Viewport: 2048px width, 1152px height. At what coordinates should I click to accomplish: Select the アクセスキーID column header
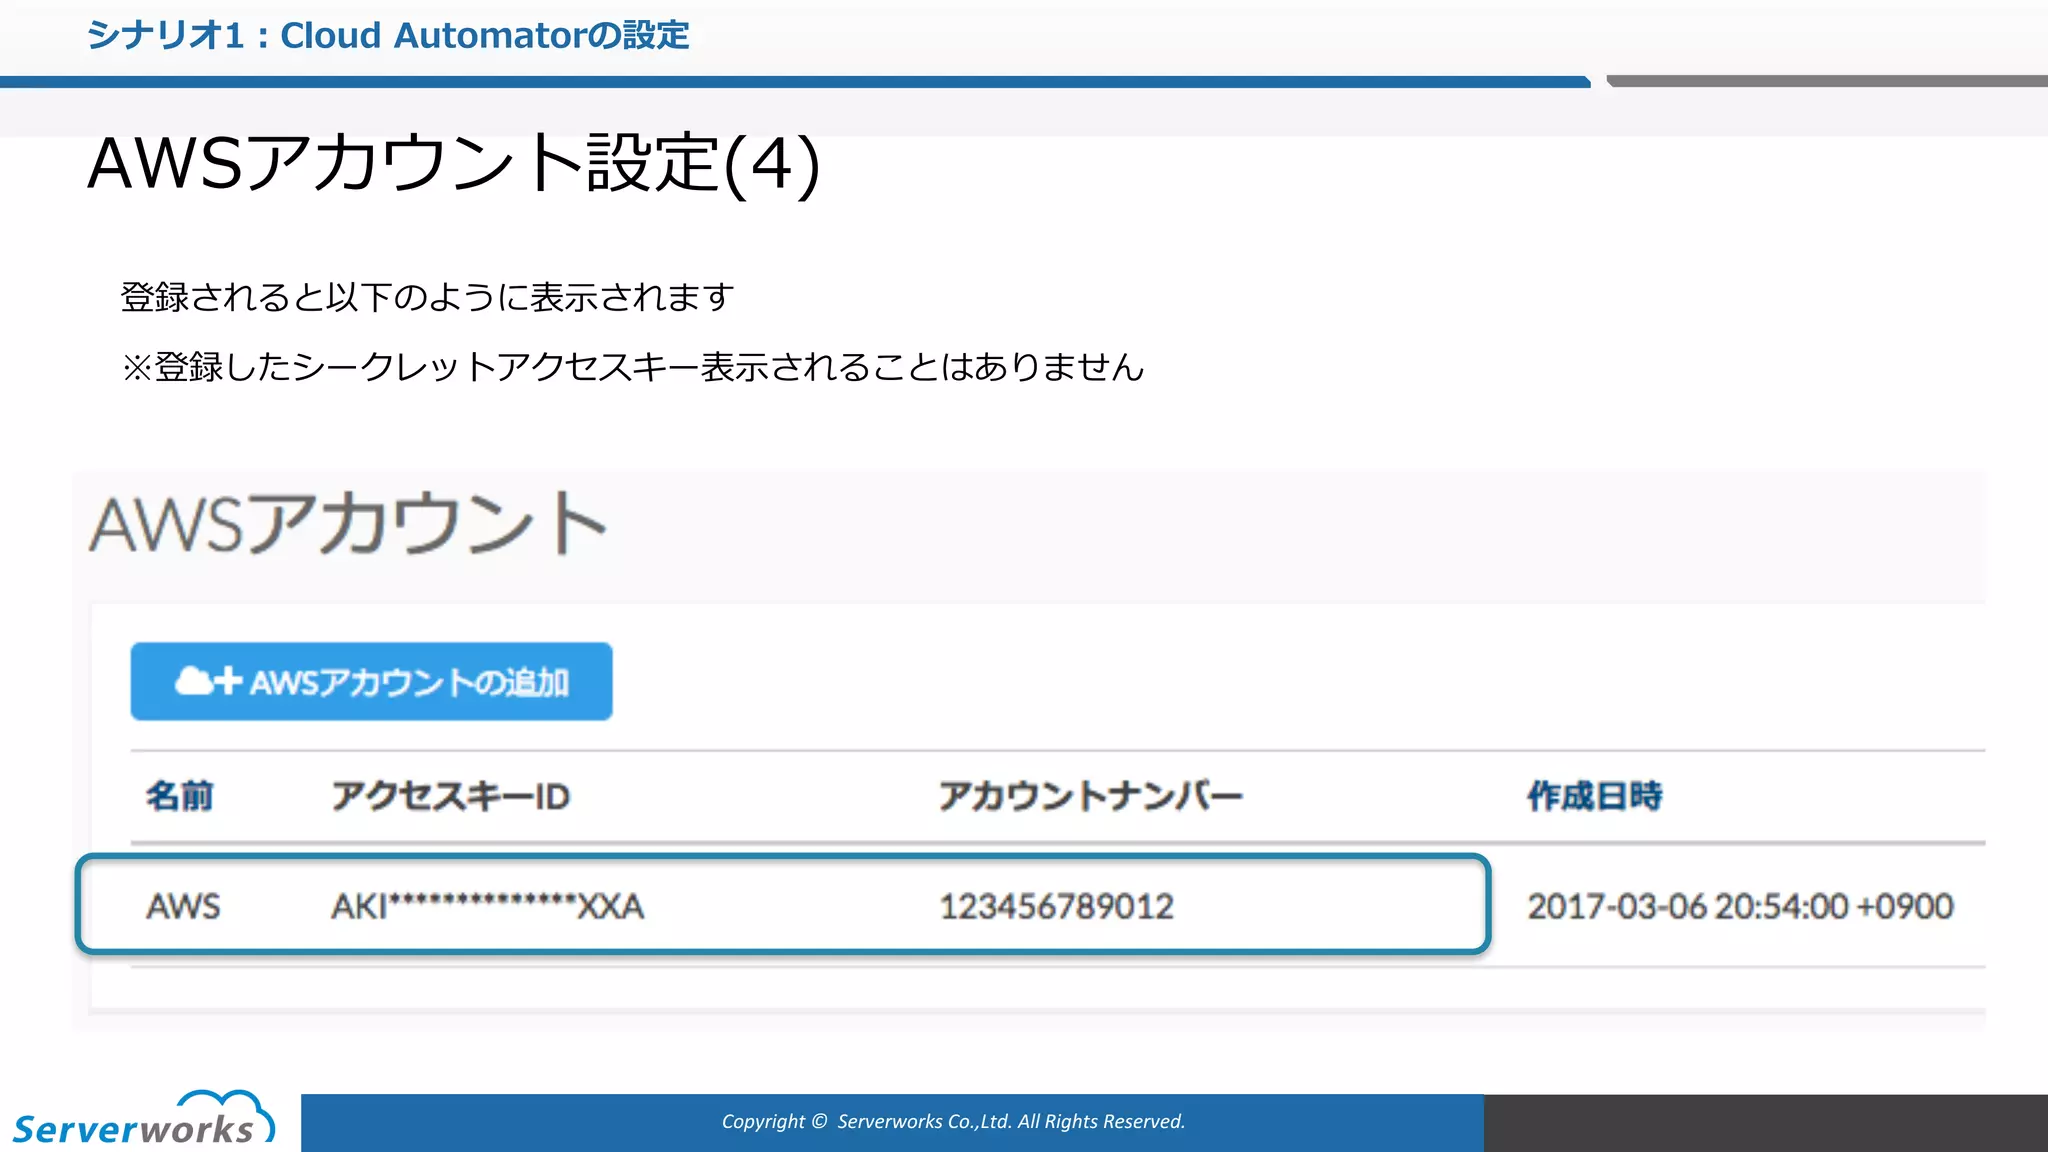pos(451,796)
